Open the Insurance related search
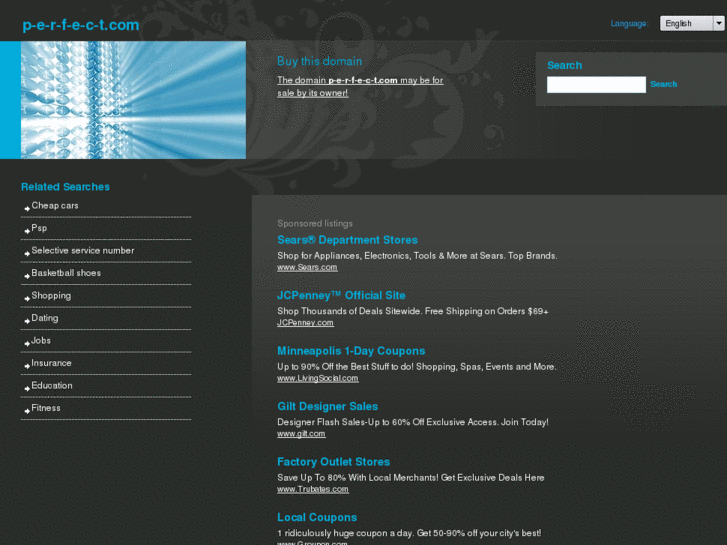 point(51,363)
